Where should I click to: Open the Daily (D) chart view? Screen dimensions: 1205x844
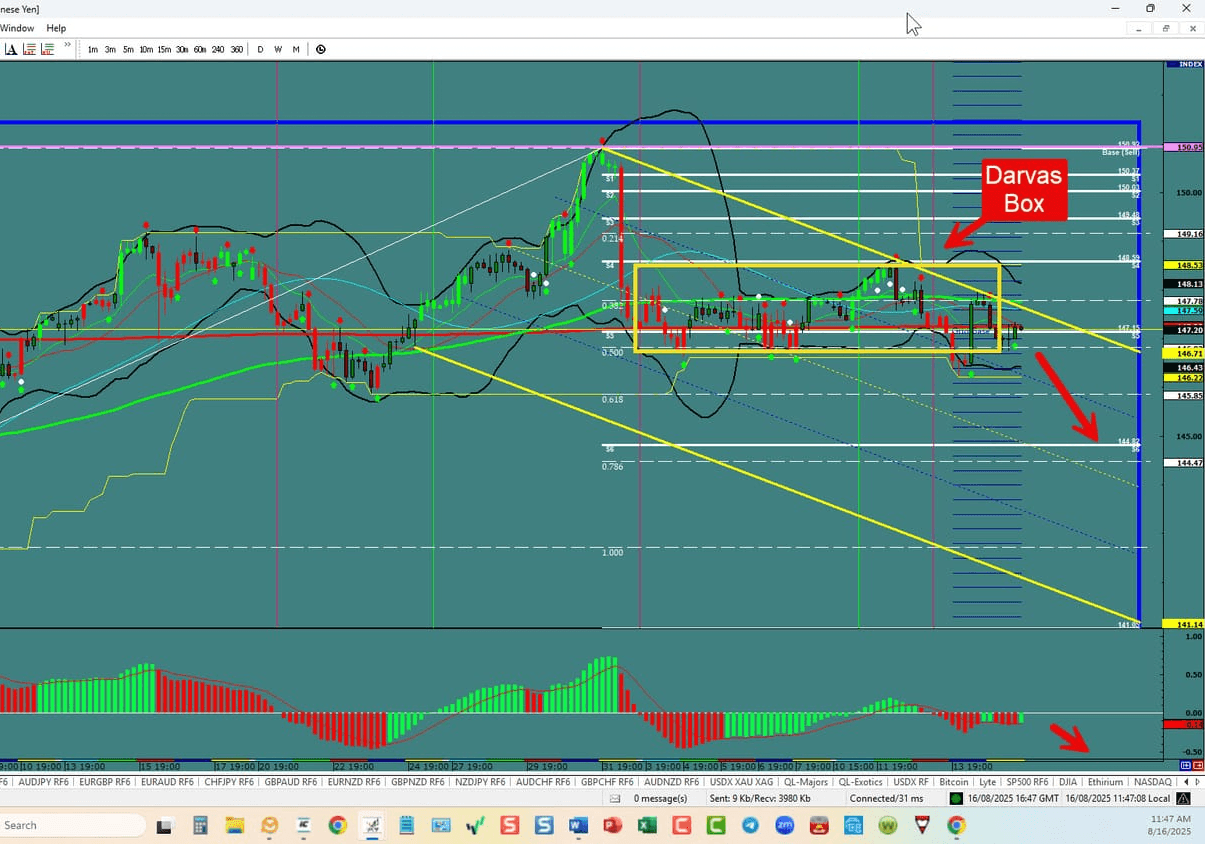click(260, 49)
